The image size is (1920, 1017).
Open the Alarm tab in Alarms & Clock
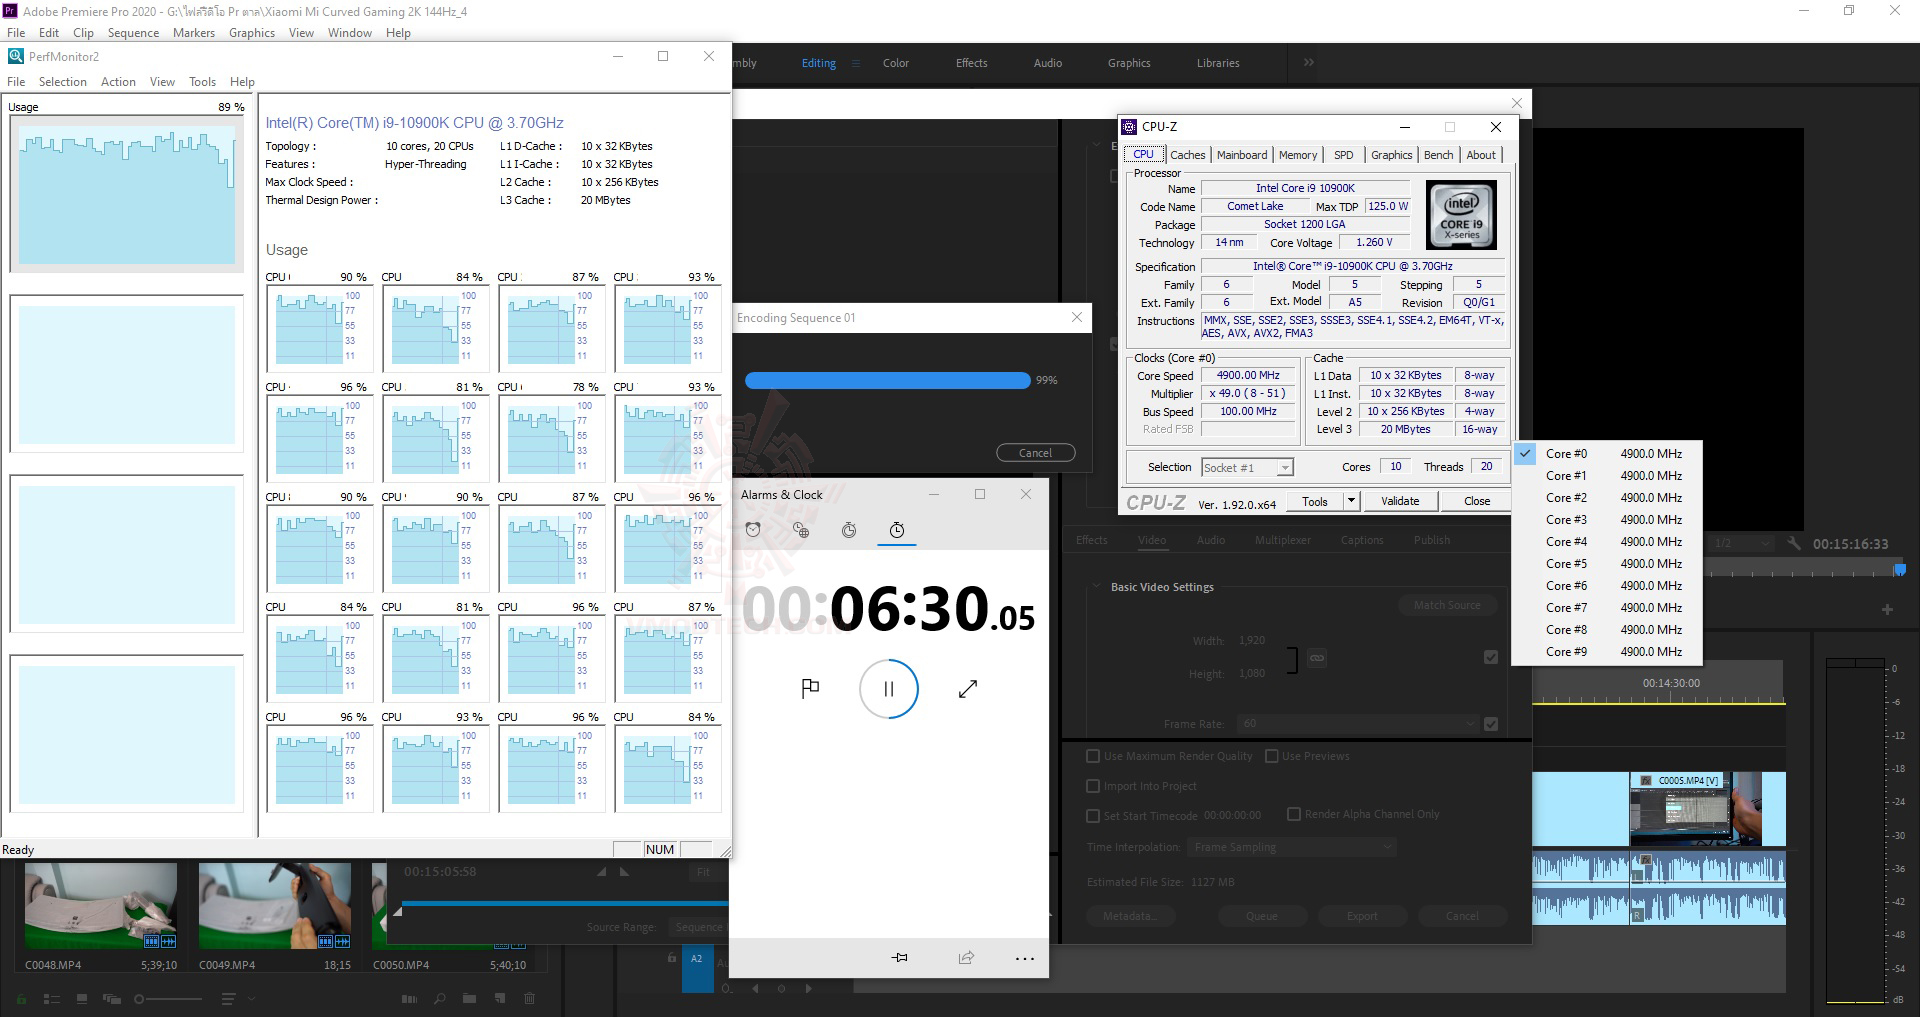[753, 530]
